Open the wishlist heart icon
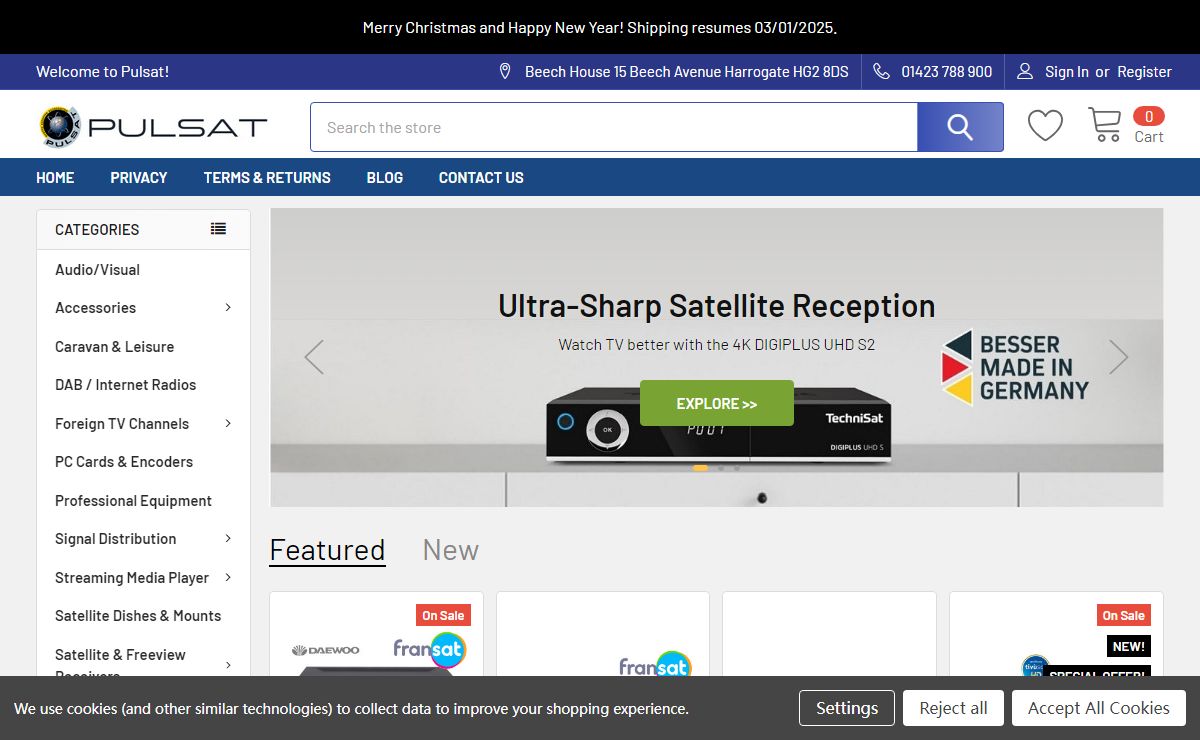Viewport: 1200px width, 740px height. (x=1045, y=126)
